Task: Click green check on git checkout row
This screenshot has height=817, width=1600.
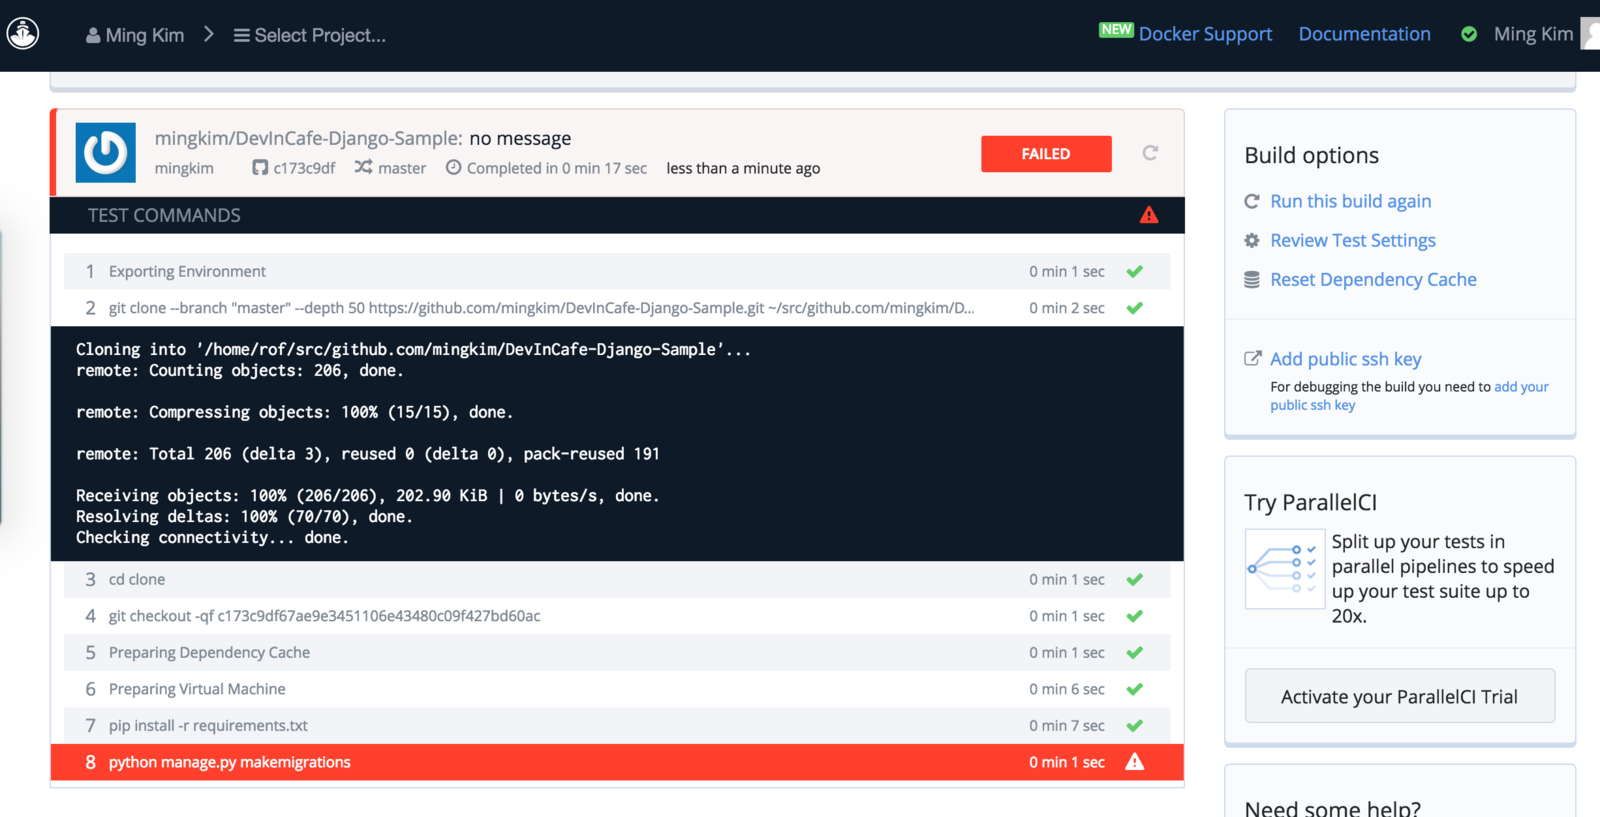Action: coord(1135,616)
